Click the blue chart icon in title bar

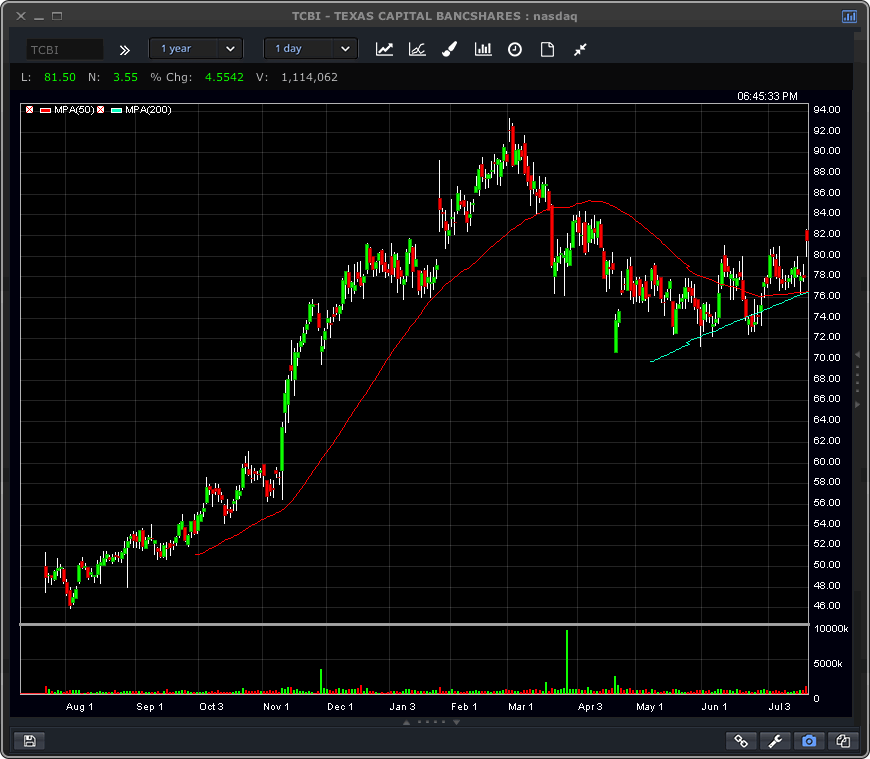point(849,16)
